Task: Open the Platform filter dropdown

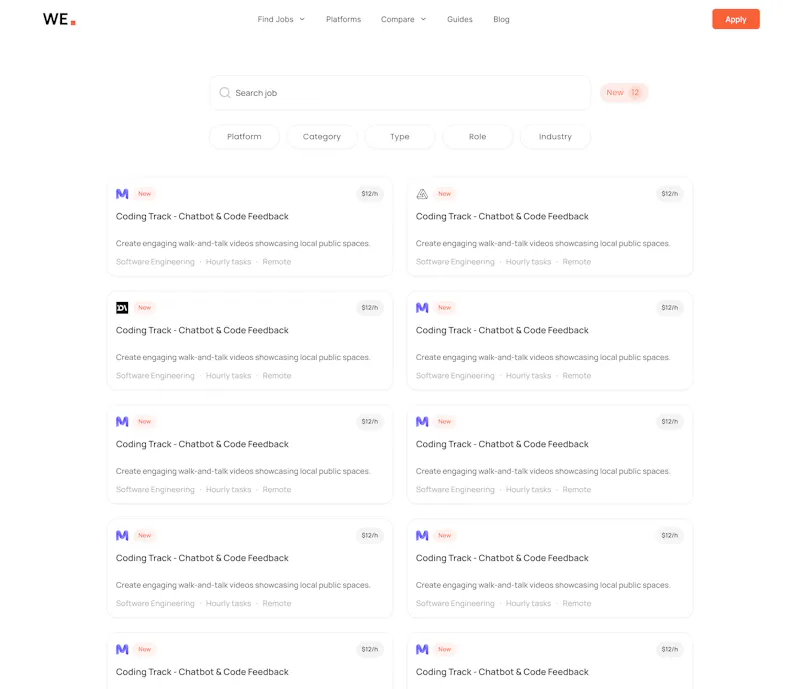Action: point(244,137)
